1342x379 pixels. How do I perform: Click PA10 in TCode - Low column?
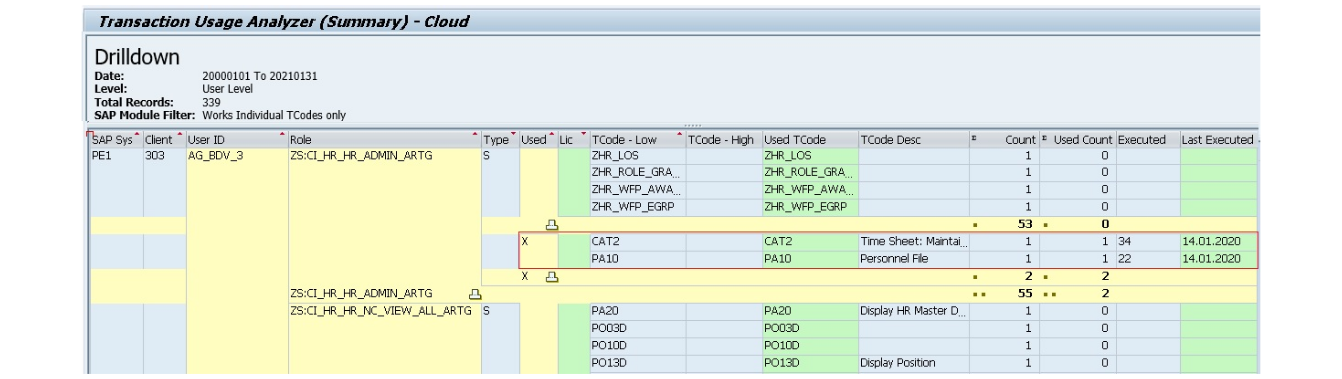click(x=636, y=258)
